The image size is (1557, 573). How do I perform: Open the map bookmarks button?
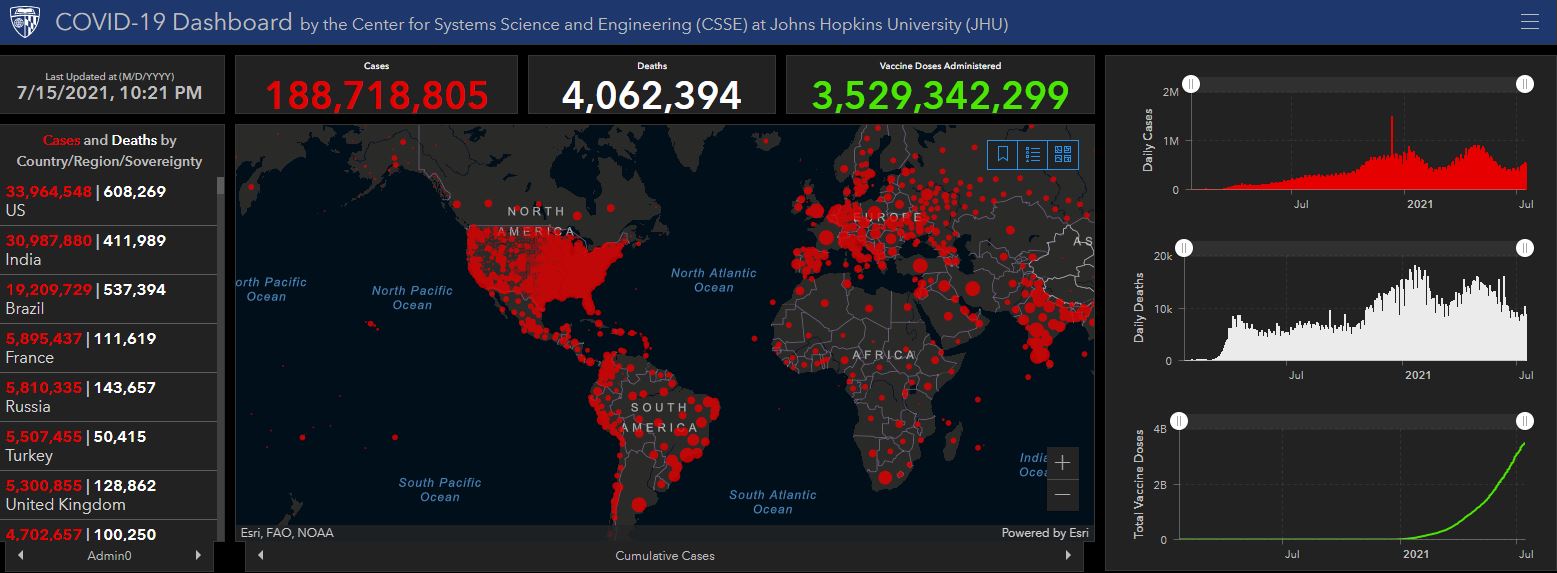pos(1003,155)
